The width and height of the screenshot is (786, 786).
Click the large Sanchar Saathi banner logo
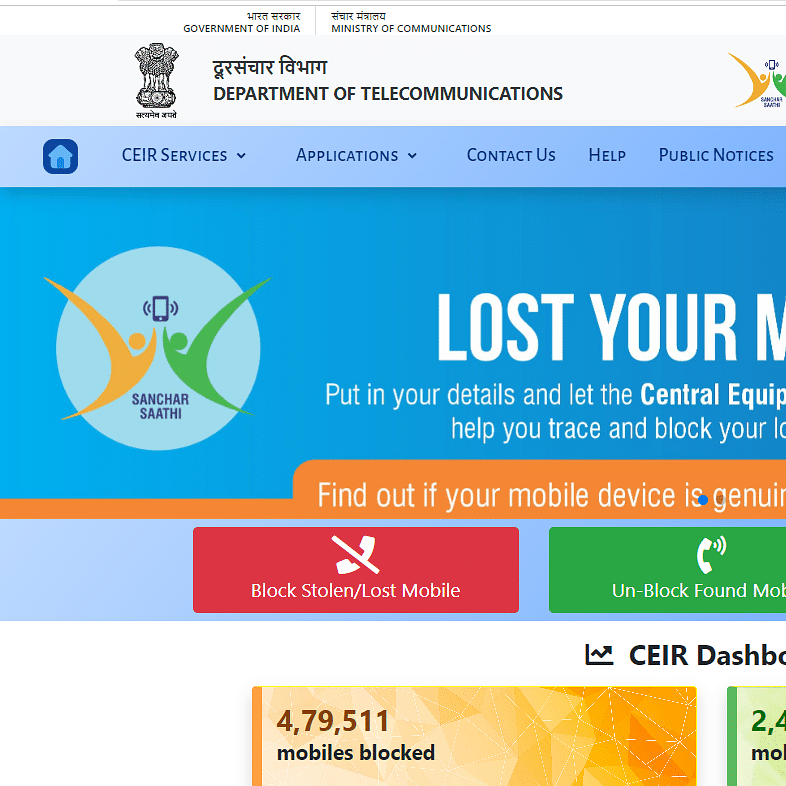[158, 348]
